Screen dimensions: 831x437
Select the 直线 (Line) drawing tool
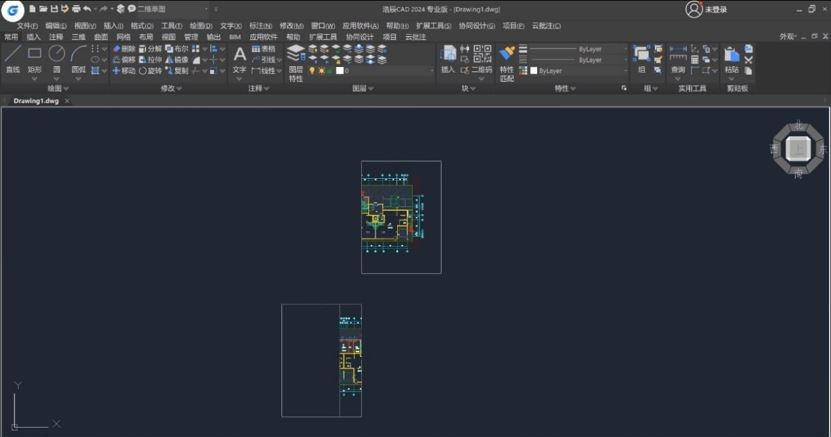pos(13,58)
